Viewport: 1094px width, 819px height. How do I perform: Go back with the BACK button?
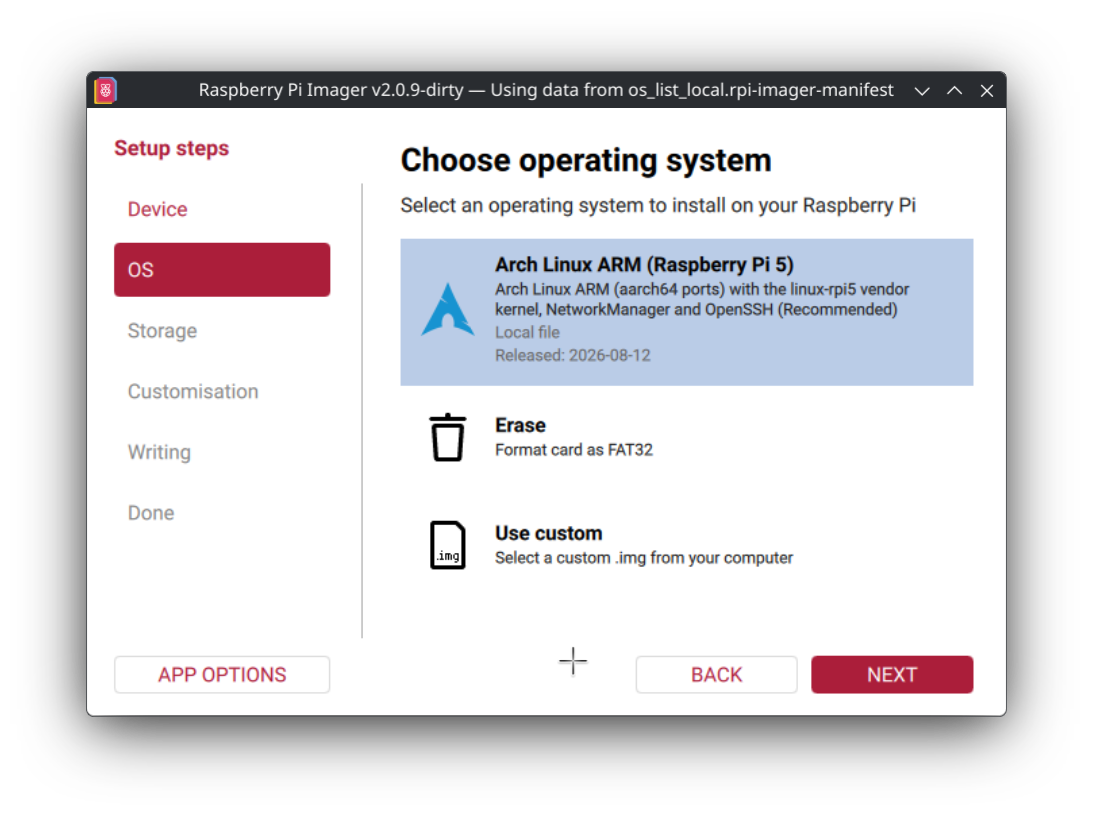tap(717, 675)
